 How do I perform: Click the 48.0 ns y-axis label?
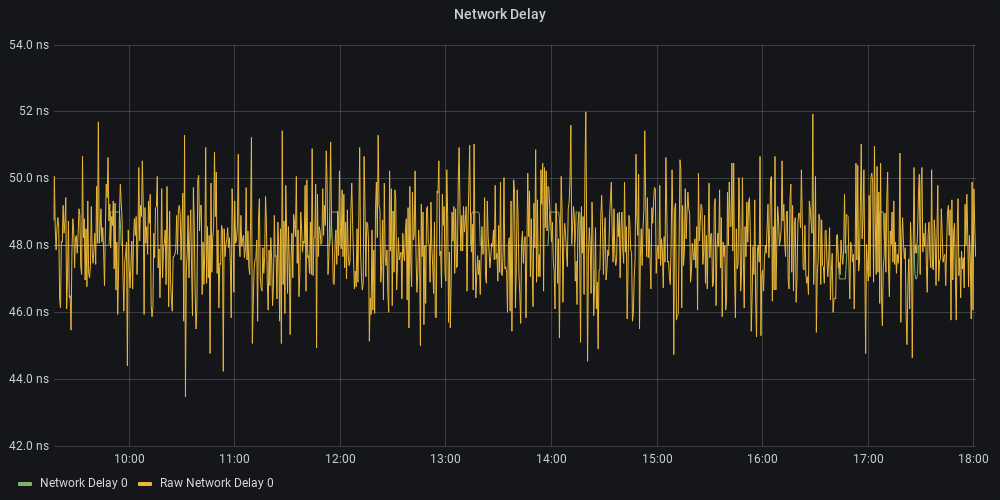pyautogui.click(x=29, y=245)
